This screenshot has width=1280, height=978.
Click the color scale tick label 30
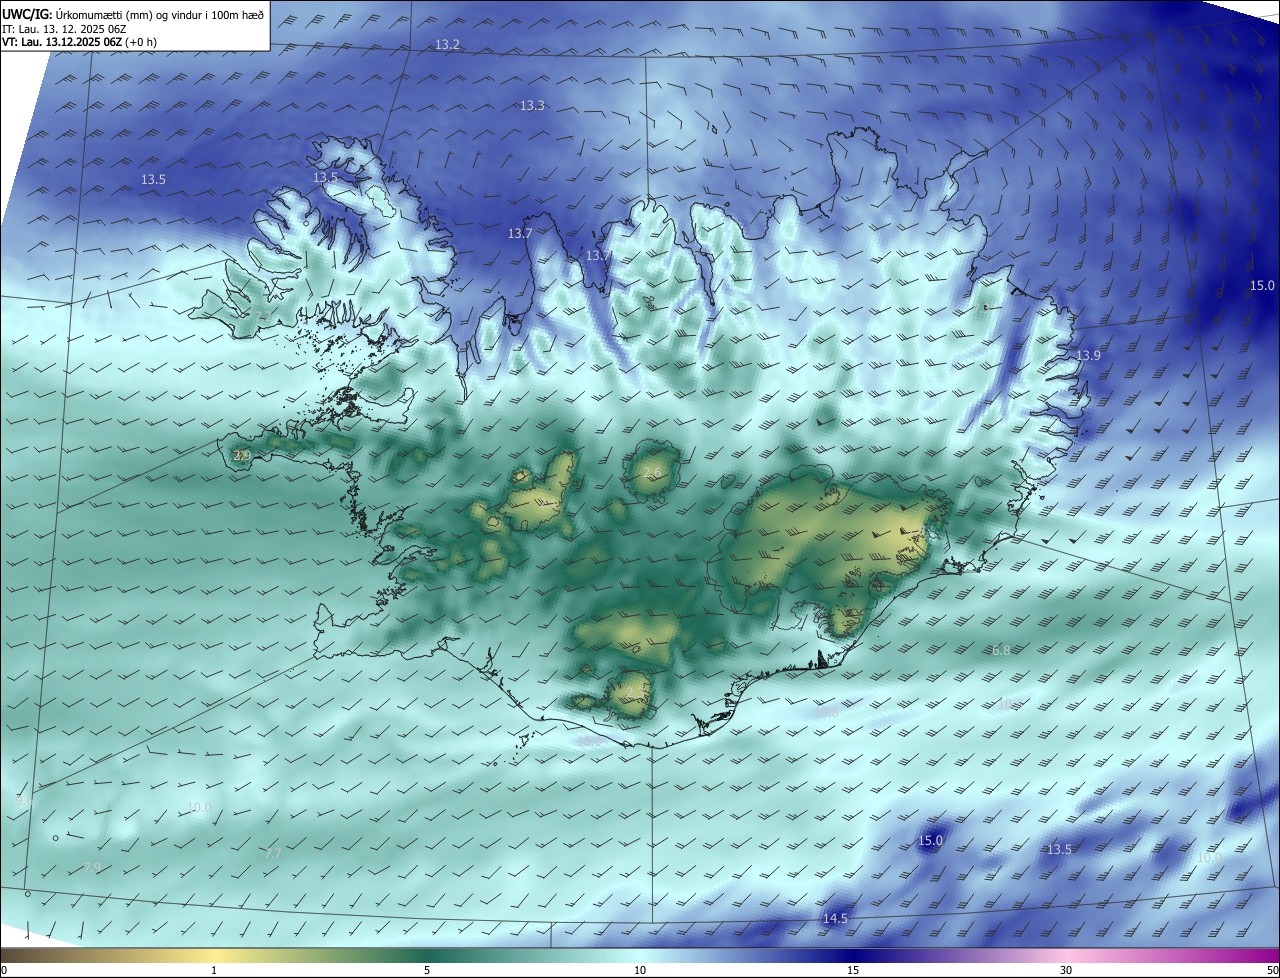(1066, 970)
